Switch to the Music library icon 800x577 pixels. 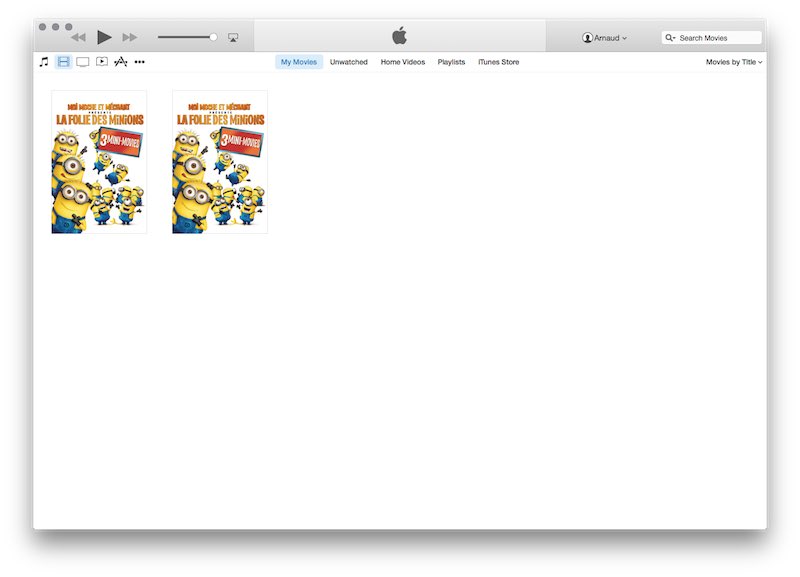(x=44, y=62)
